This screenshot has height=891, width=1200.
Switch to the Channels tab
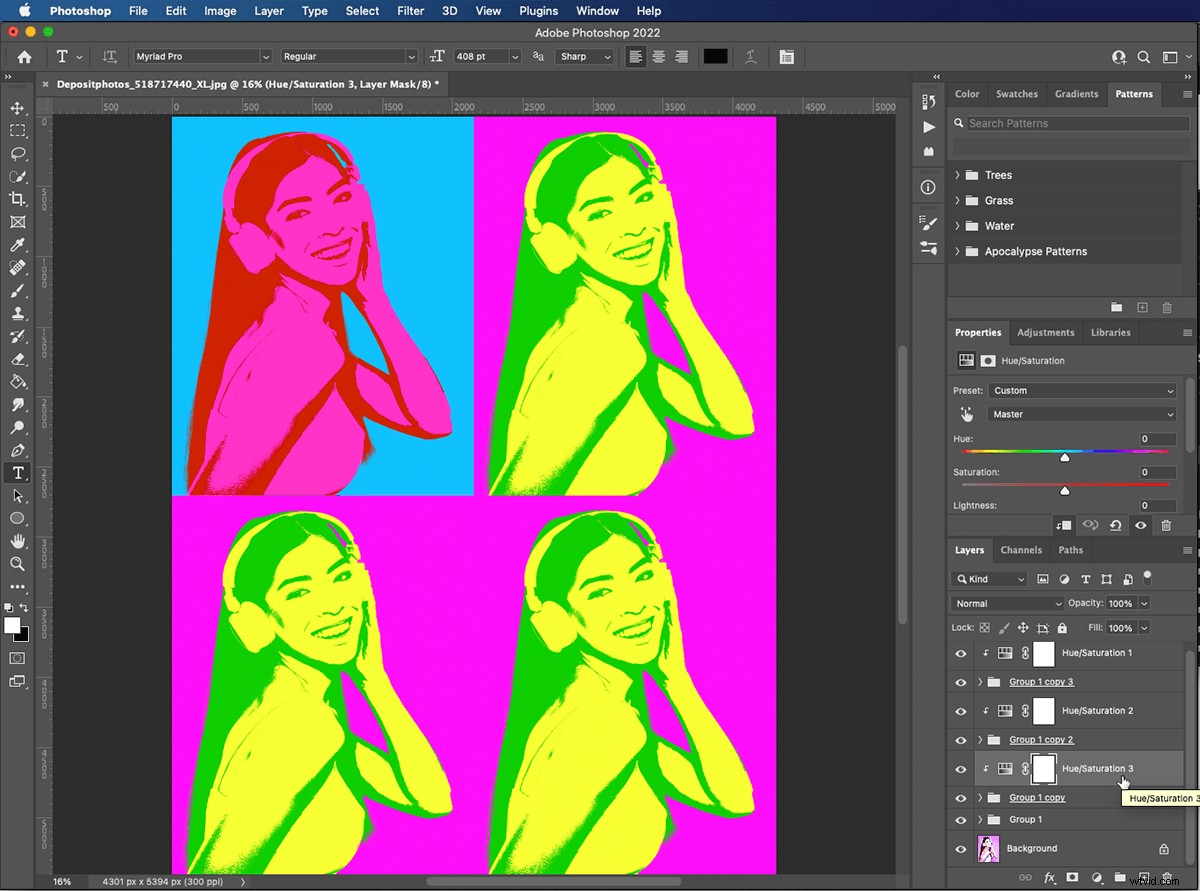coord(1021,550)
